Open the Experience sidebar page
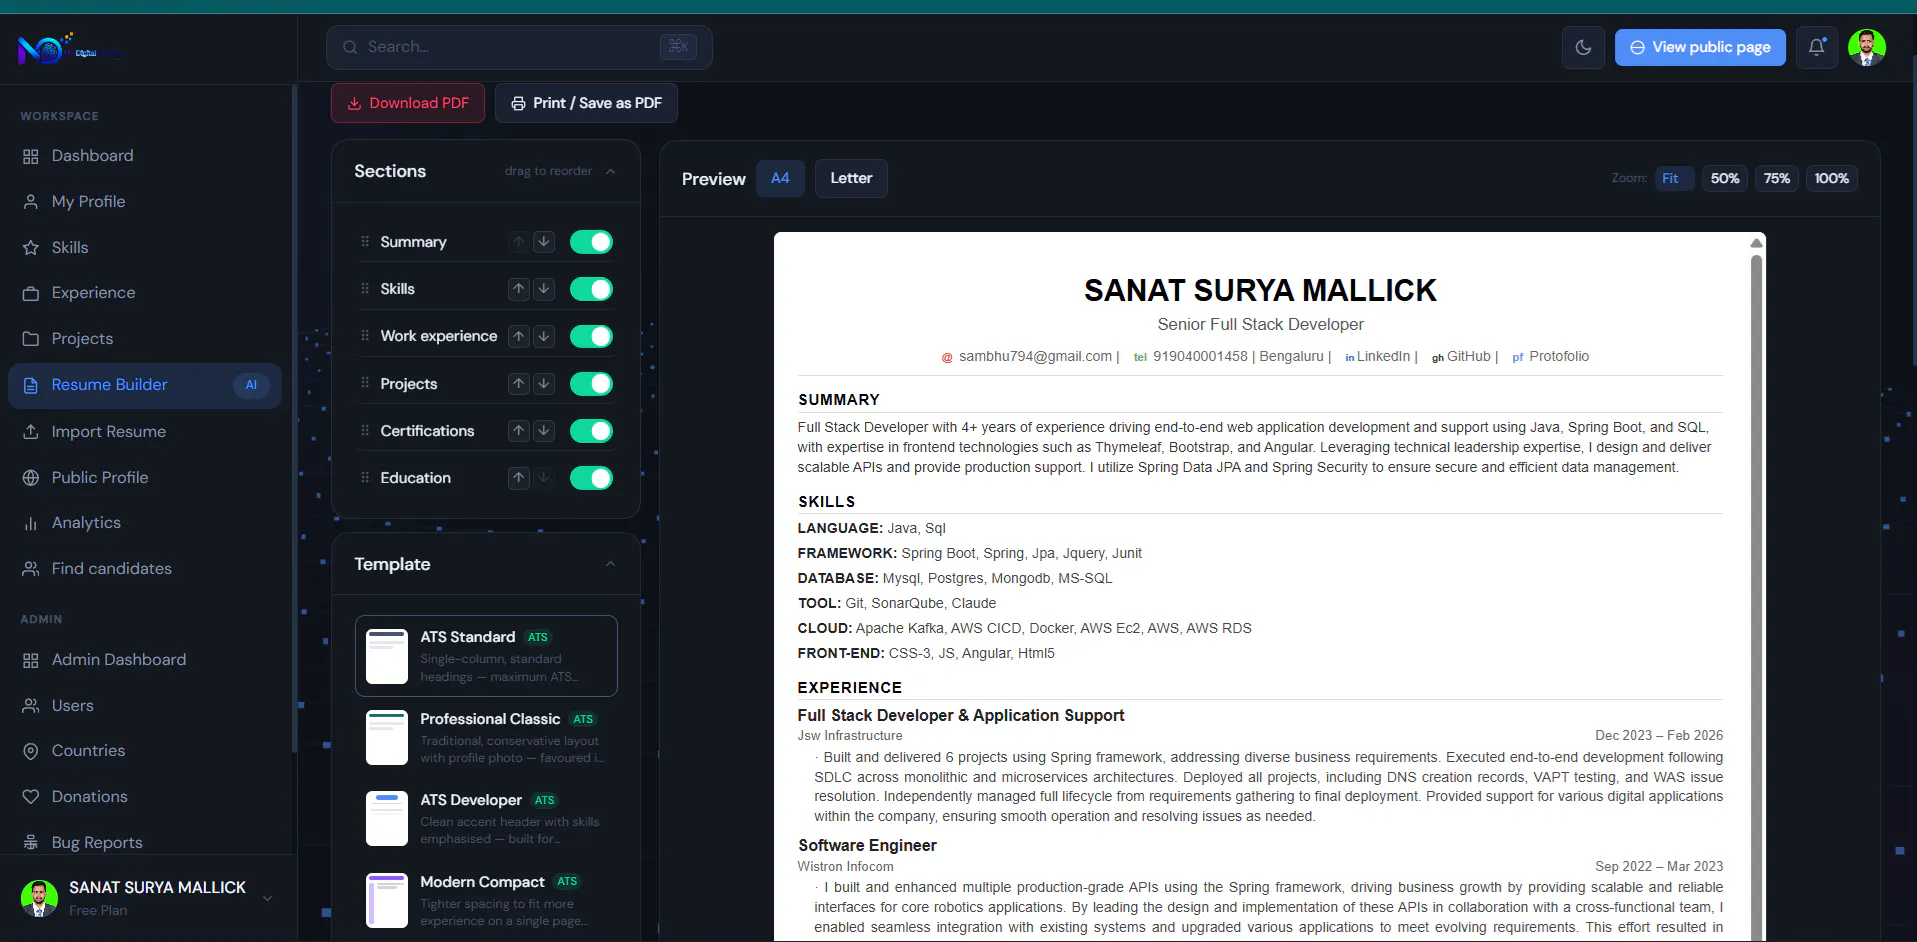This screenshot has width=1917, height=942. click(x=145, y=293)
